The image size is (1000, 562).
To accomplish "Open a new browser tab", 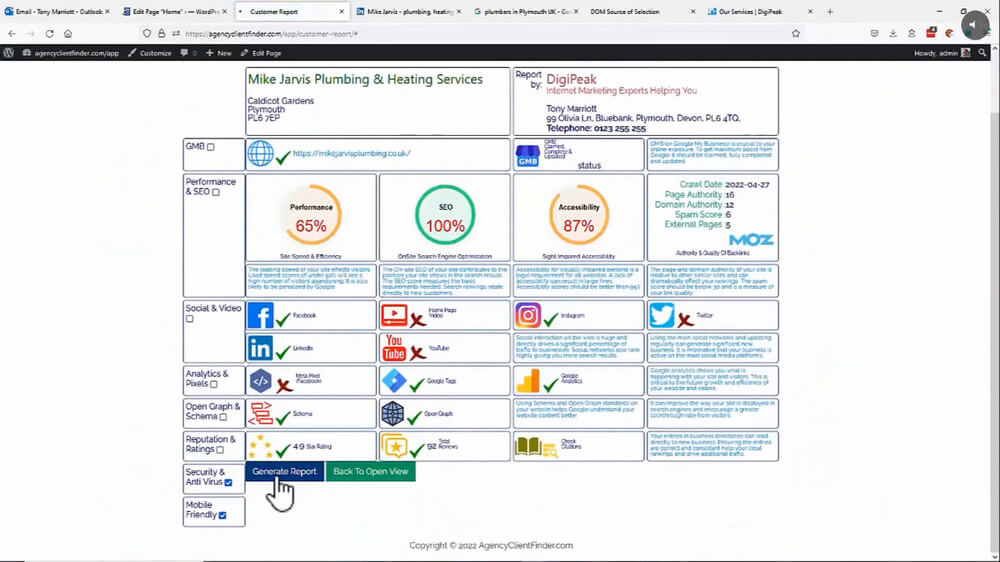I will (830, 11).
